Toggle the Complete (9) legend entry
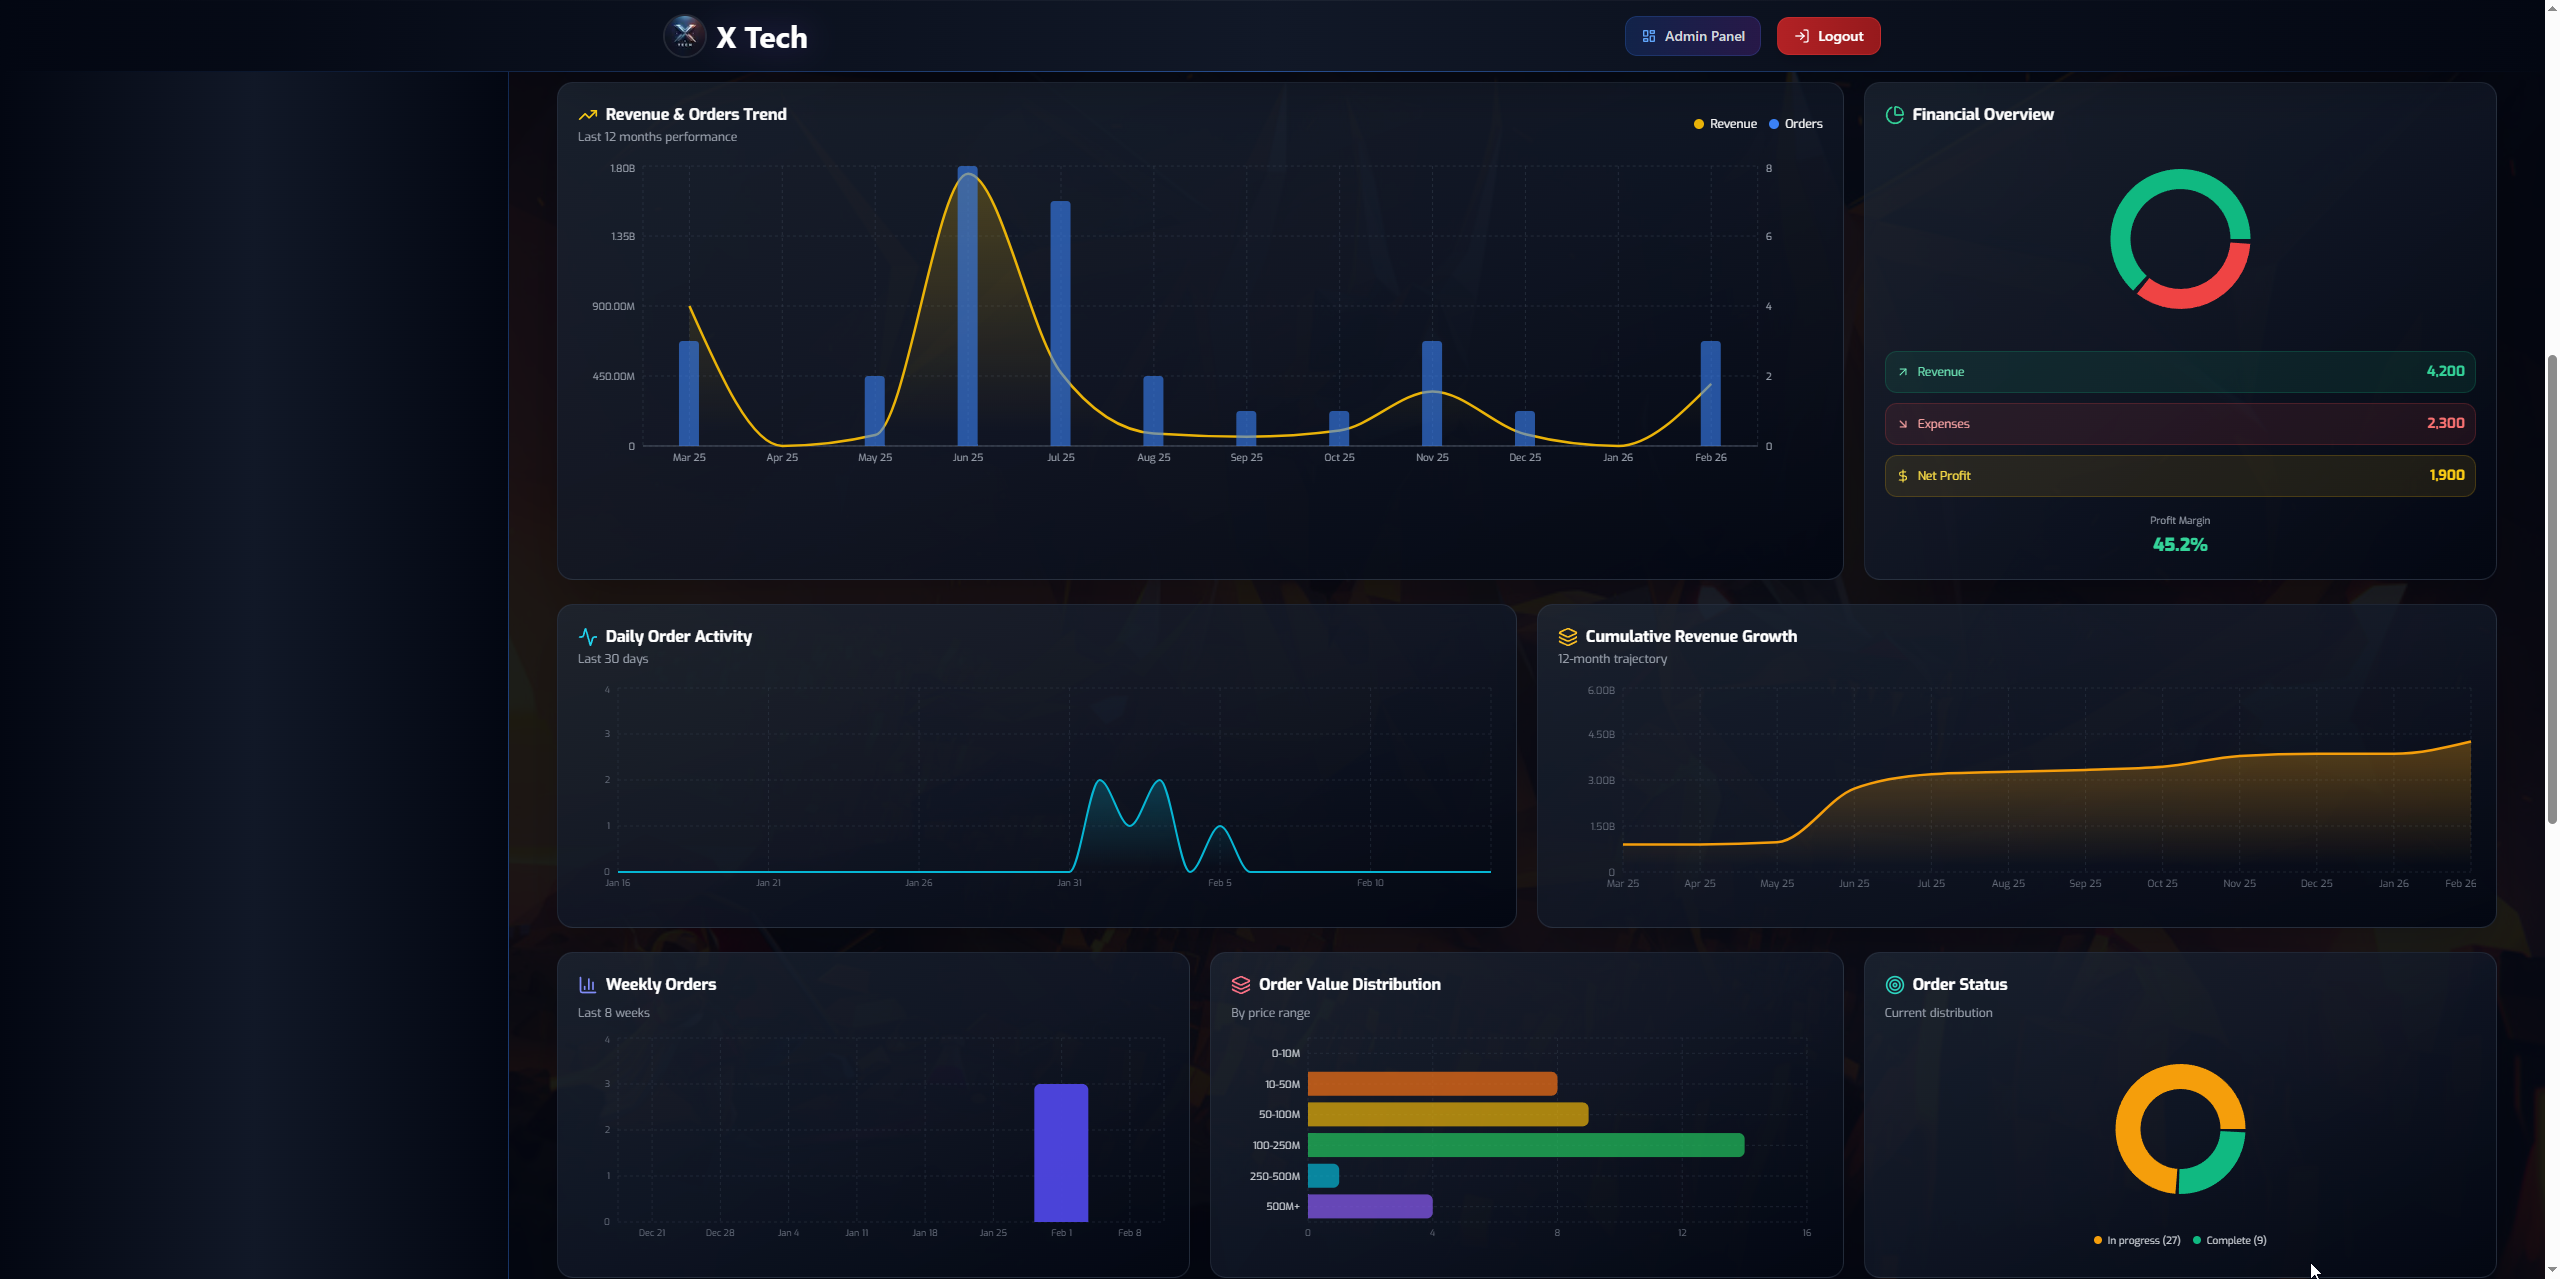The width and height of the screenshot is (2560, 1279). coord(2230,1240)
